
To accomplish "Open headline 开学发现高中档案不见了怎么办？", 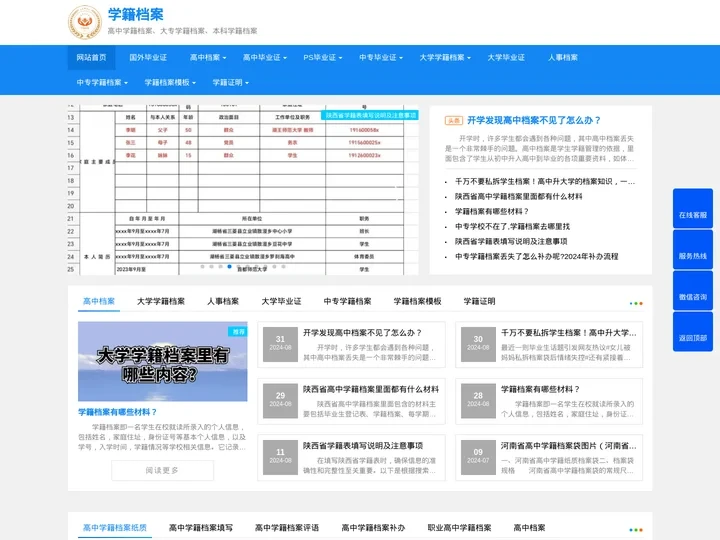I will point(534,120).
